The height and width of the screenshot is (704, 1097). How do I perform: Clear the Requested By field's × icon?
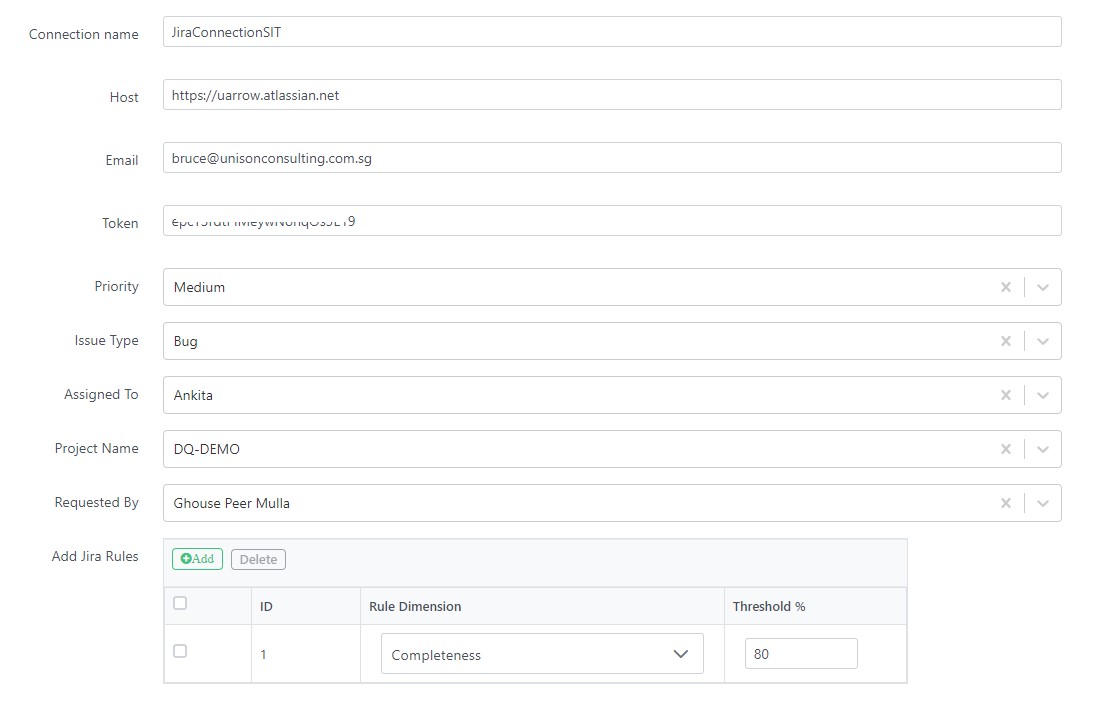coord(1006,503)
